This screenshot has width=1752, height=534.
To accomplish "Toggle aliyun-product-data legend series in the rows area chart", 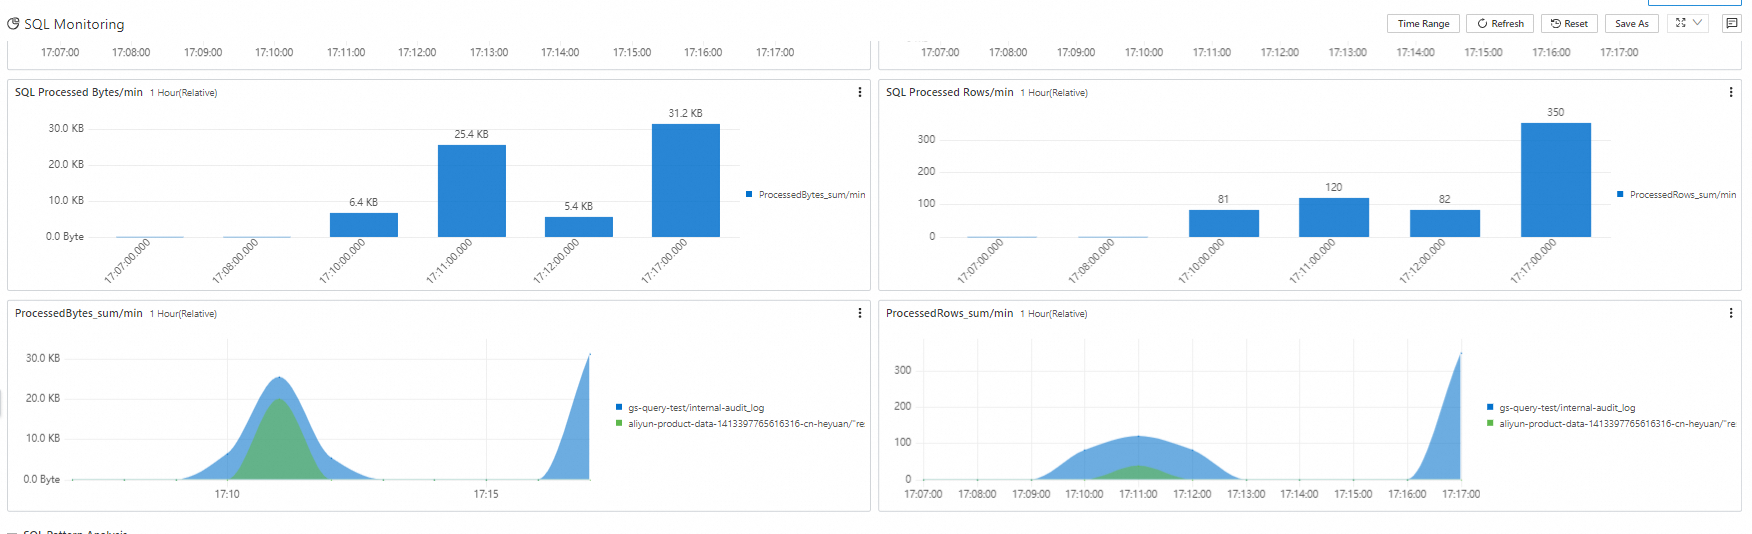I will [1611, 424].
